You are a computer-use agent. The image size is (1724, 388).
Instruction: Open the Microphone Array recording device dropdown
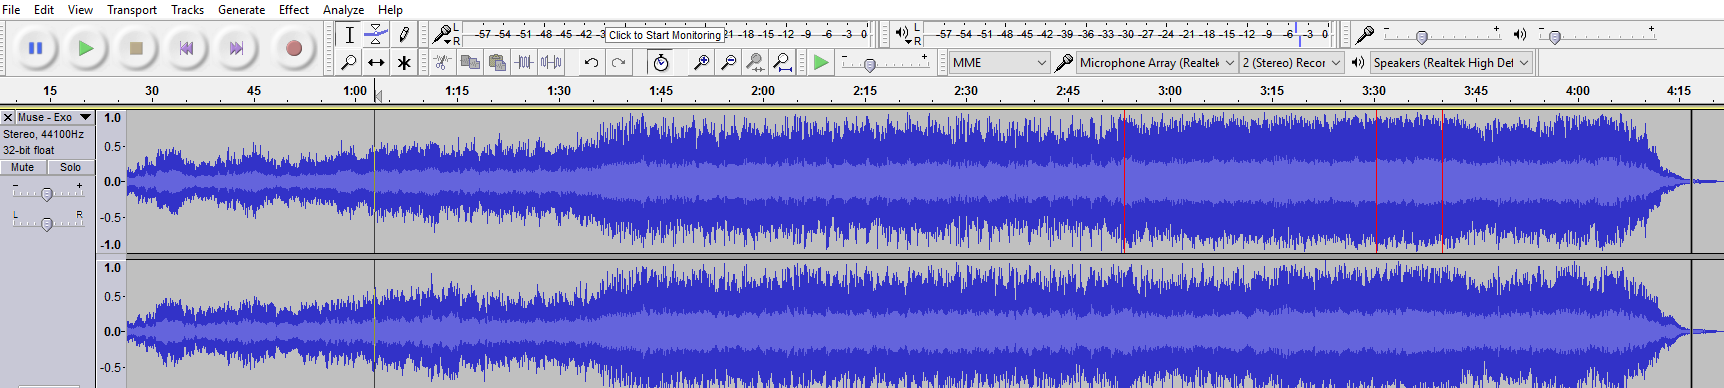[1157, 62]
